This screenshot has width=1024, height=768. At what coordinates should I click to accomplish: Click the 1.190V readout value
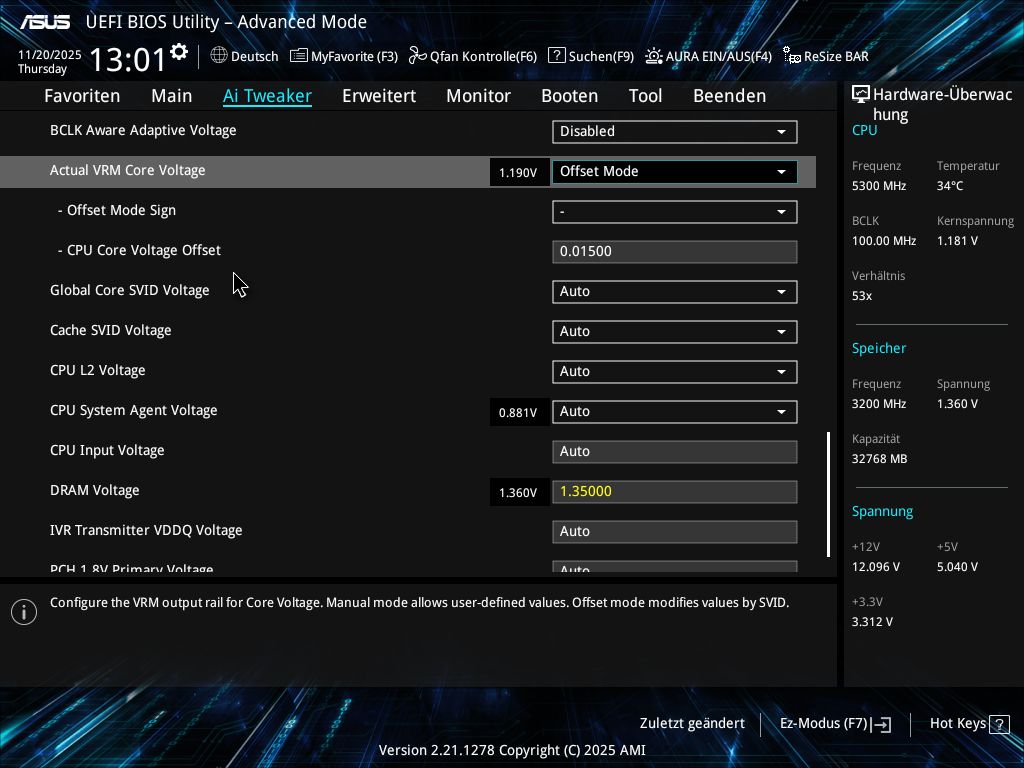[x=518, y=173]
